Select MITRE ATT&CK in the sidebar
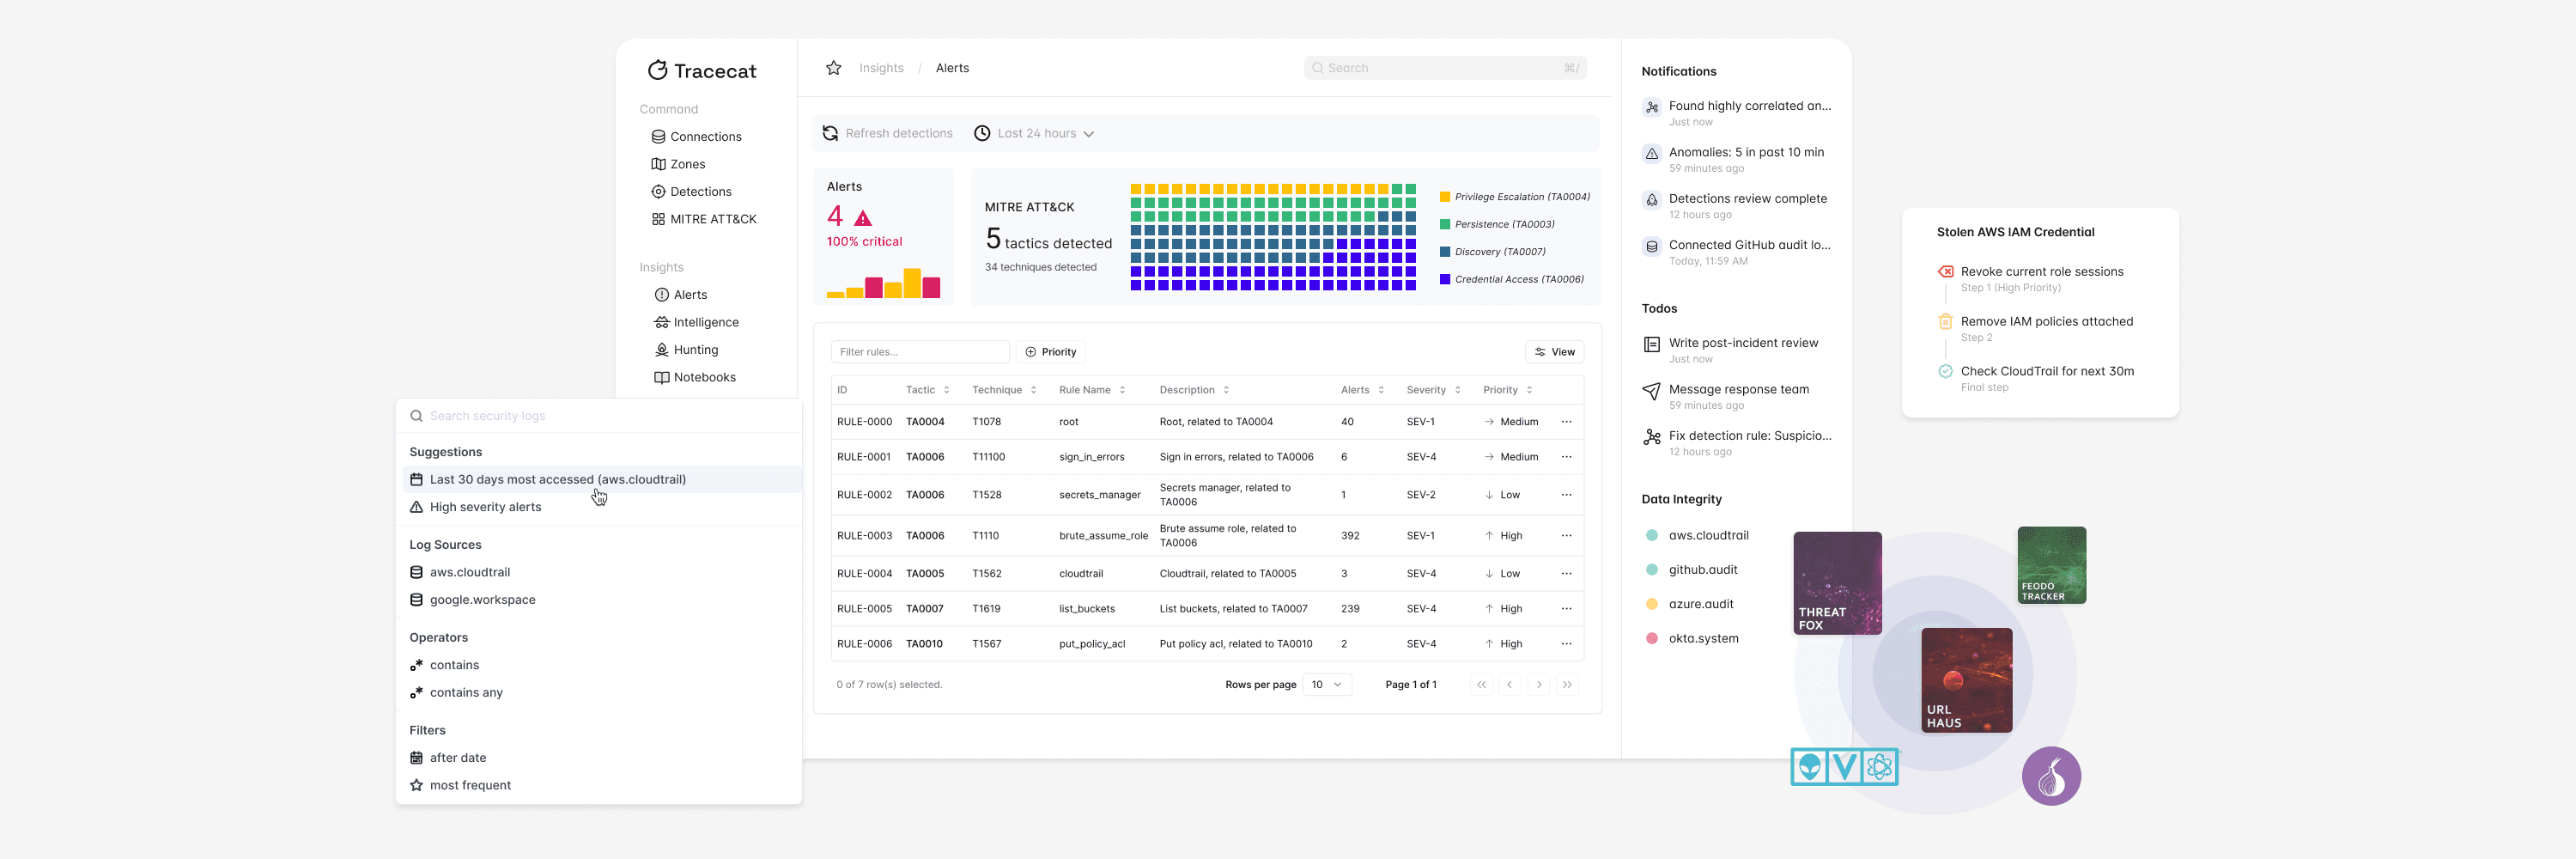 [x=713, y=219]
